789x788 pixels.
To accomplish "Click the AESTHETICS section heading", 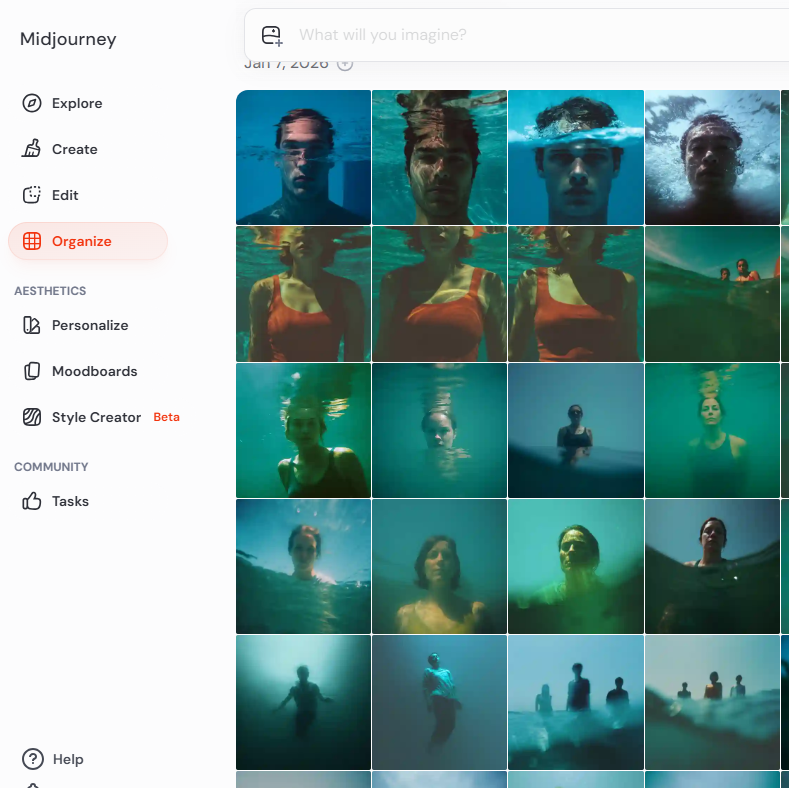I will click(x=50, y=291).
